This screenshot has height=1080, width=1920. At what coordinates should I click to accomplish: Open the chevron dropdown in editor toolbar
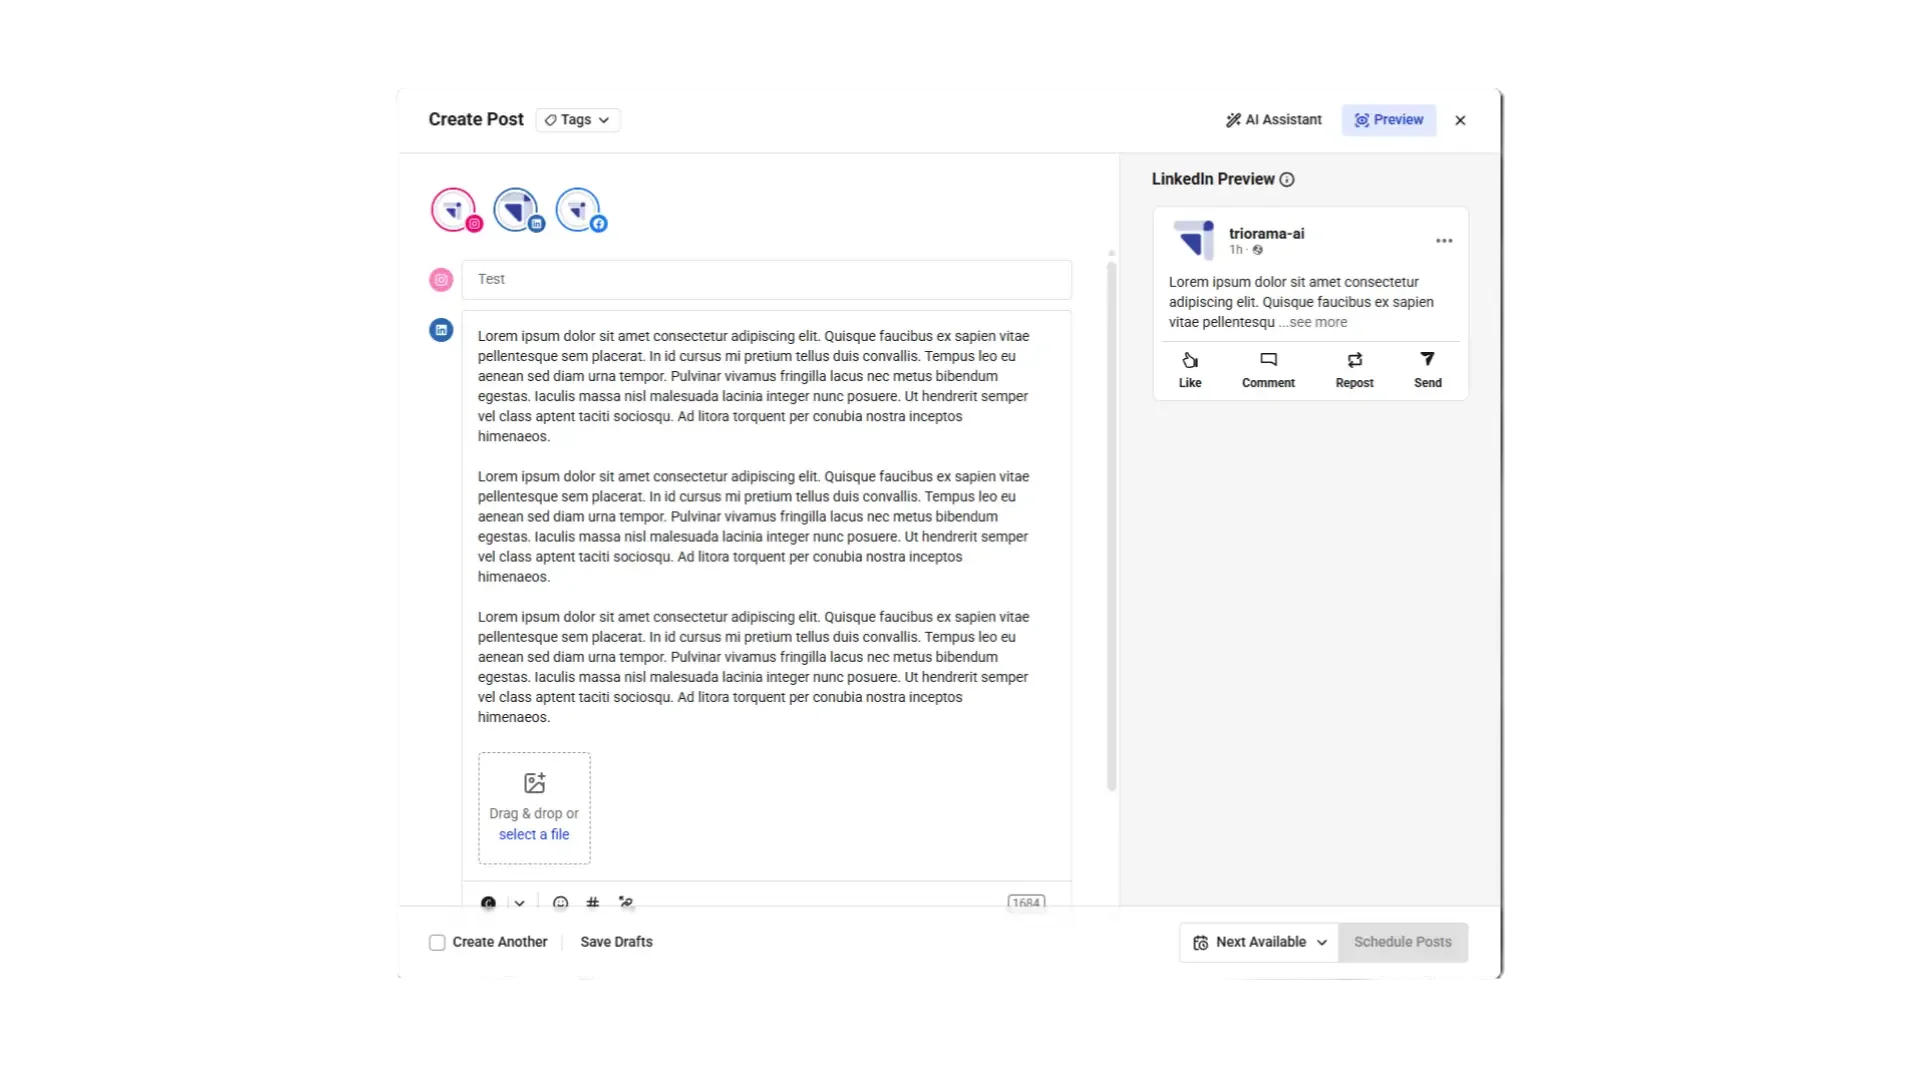tap(519, 903)
